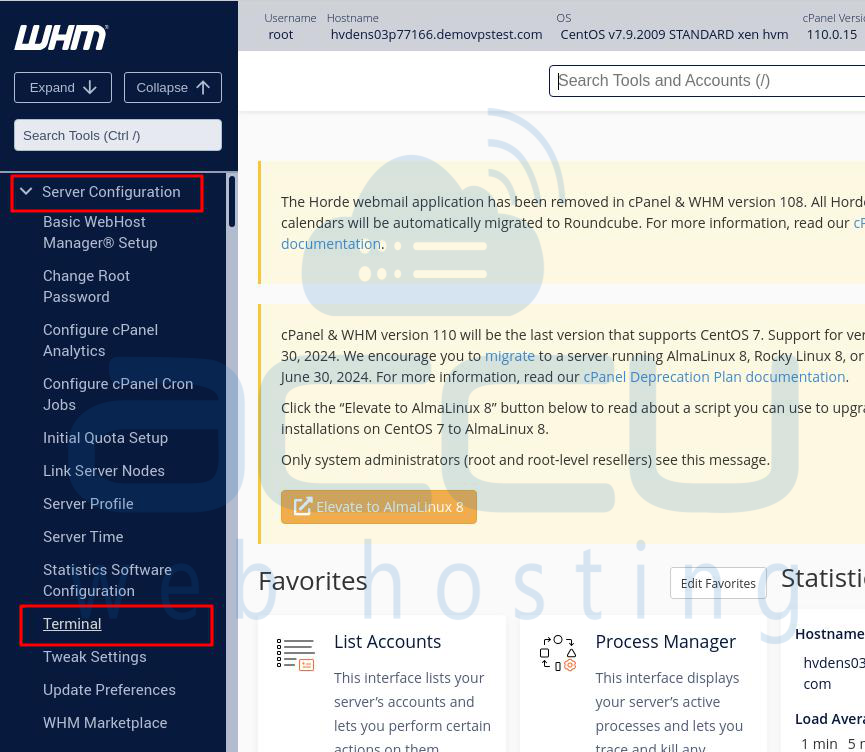Screen dimensions: 865x752
Task: Open the List Accounts icon
Action: [x=295, y=654]
